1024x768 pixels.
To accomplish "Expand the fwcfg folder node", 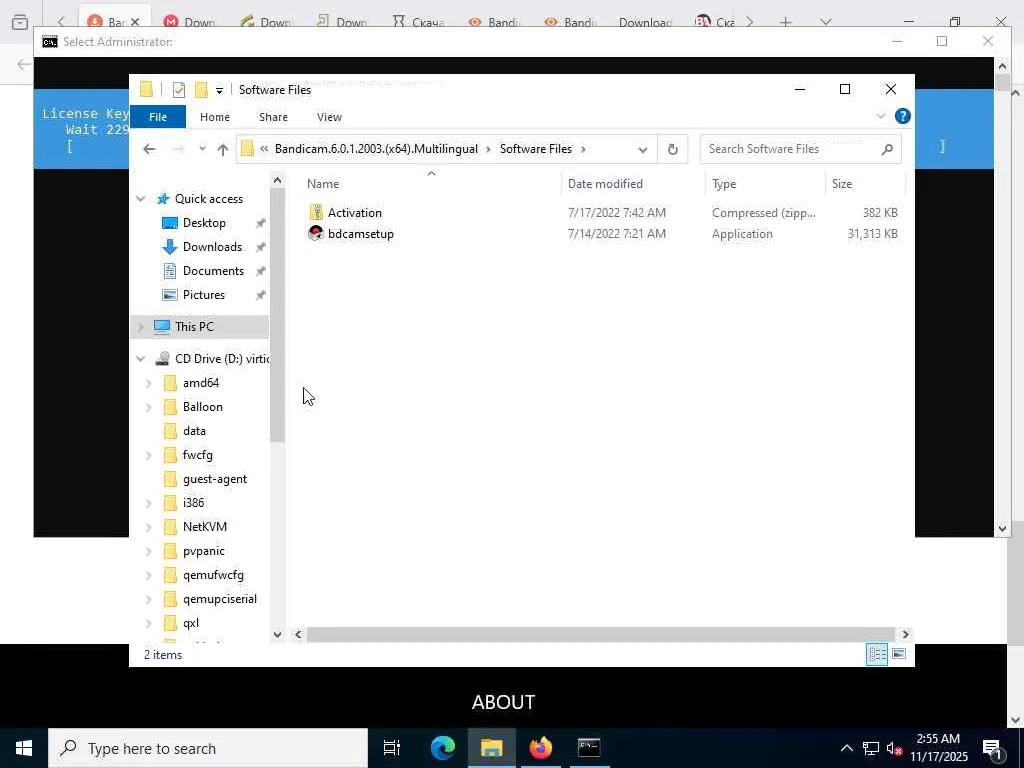I will pyautogui.click(x=149, y=455).
